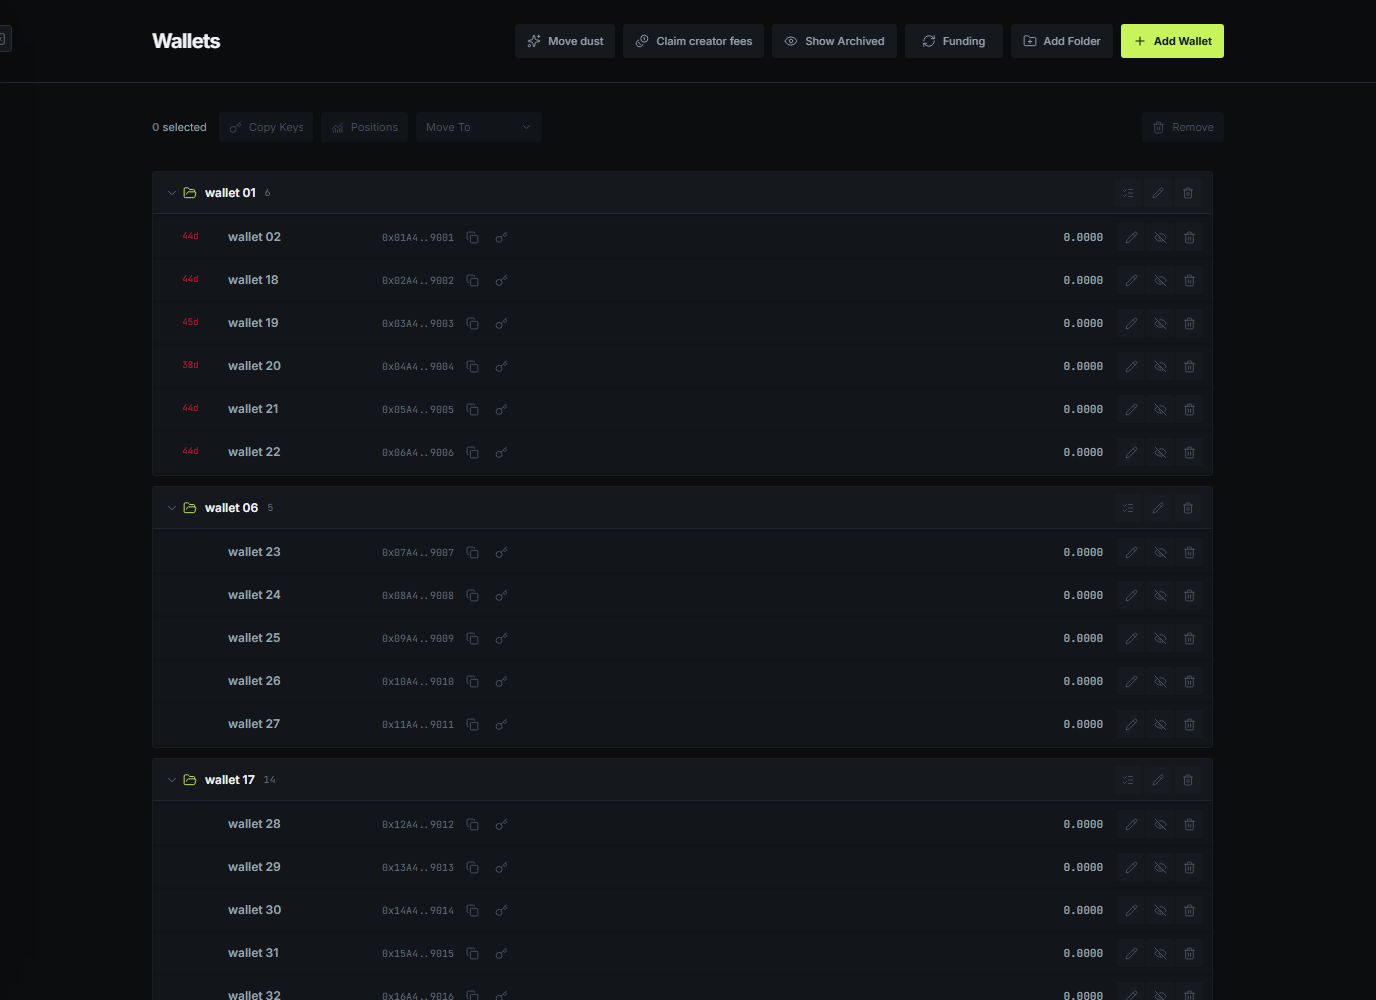Collapse the wallet 06 folder chevron

coord(172,508)
